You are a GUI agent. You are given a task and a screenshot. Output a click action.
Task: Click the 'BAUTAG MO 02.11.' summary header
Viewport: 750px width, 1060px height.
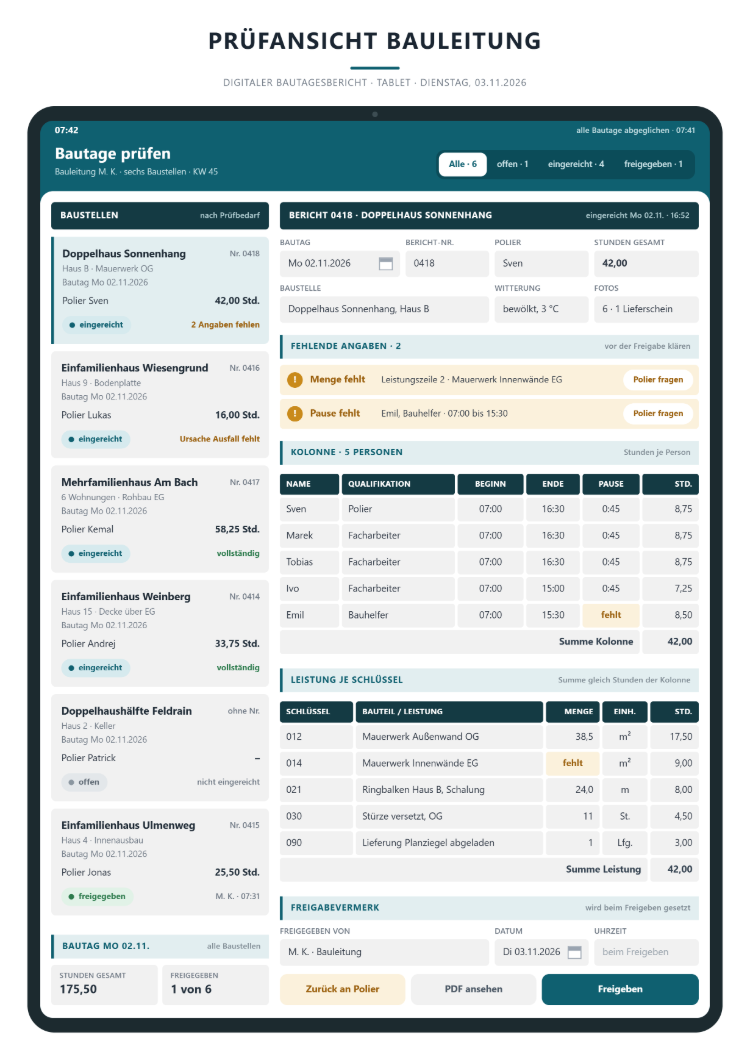(160, 946)
